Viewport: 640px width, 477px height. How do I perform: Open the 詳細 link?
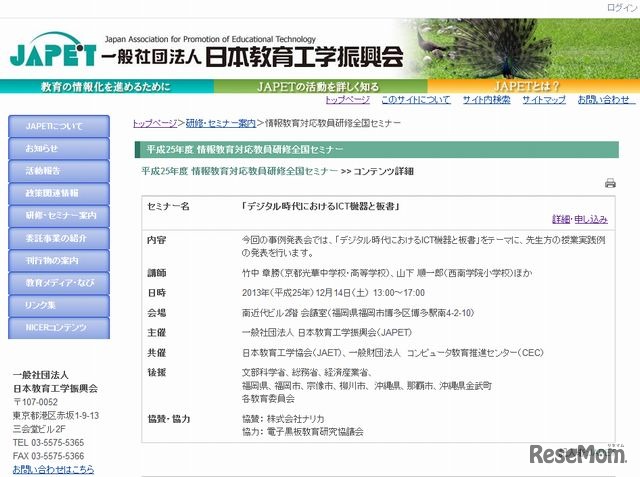(x=561, y=219)
